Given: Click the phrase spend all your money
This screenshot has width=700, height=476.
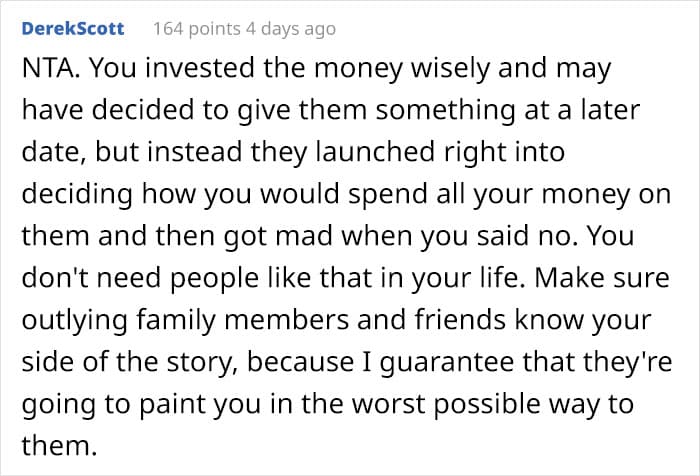Looking at the screenshot, I should 489,194.
